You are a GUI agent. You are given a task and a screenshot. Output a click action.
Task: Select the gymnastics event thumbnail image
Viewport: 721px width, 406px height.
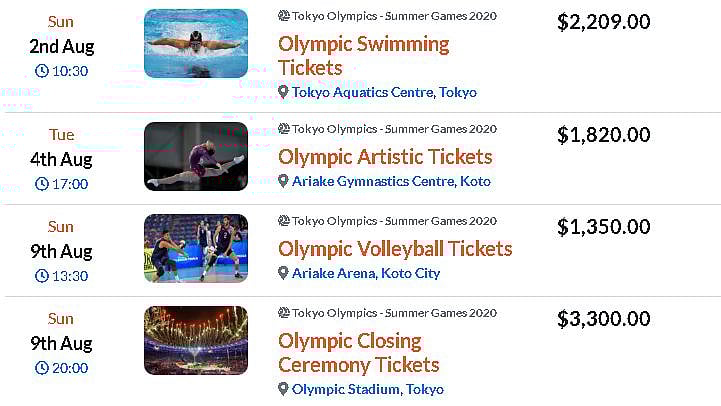coord(196,156)
